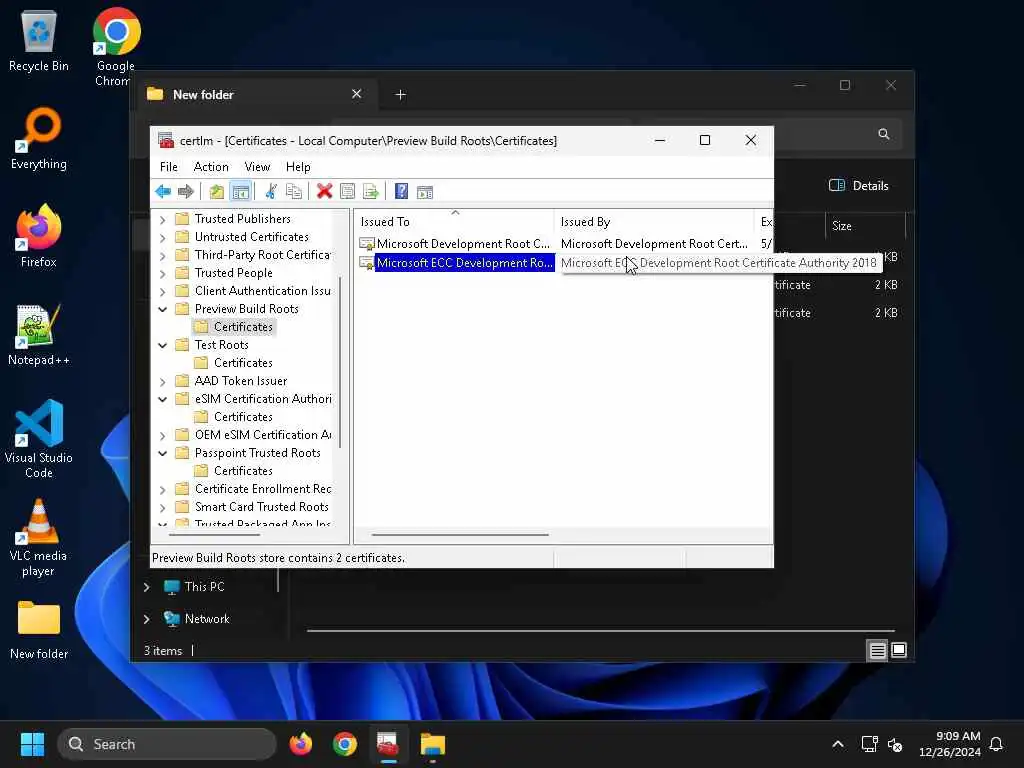Open Everything search desktop icon

(x=39, y=138)
